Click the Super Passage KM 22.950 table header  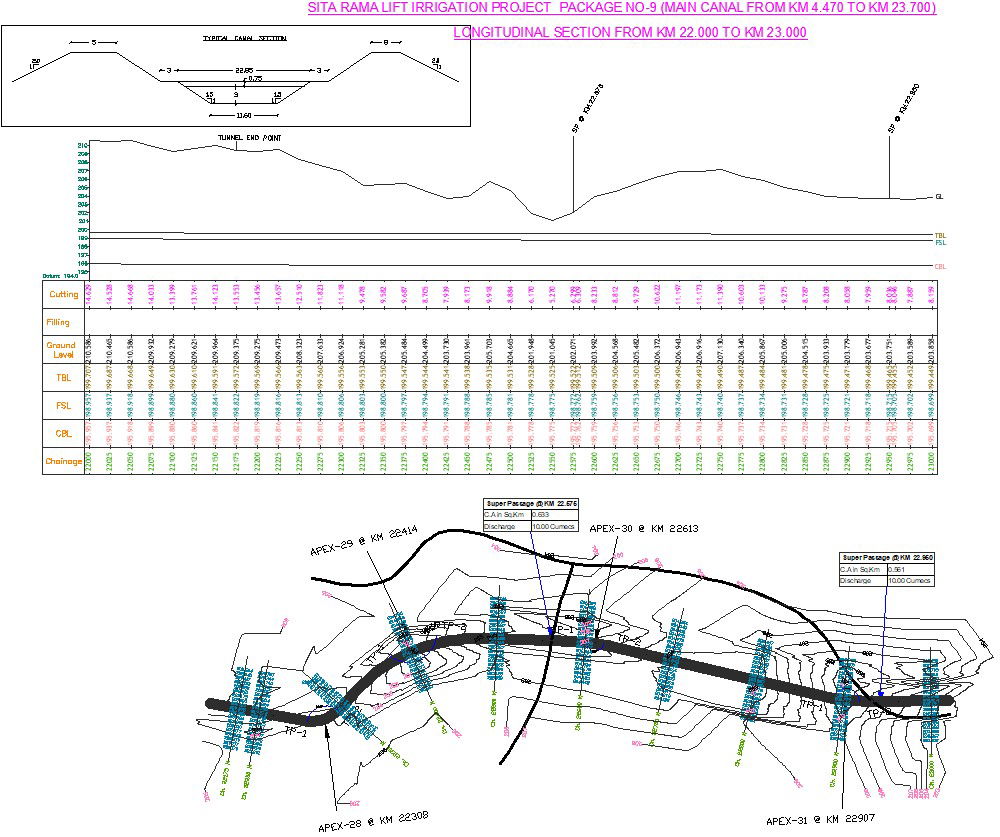point(886,557)
